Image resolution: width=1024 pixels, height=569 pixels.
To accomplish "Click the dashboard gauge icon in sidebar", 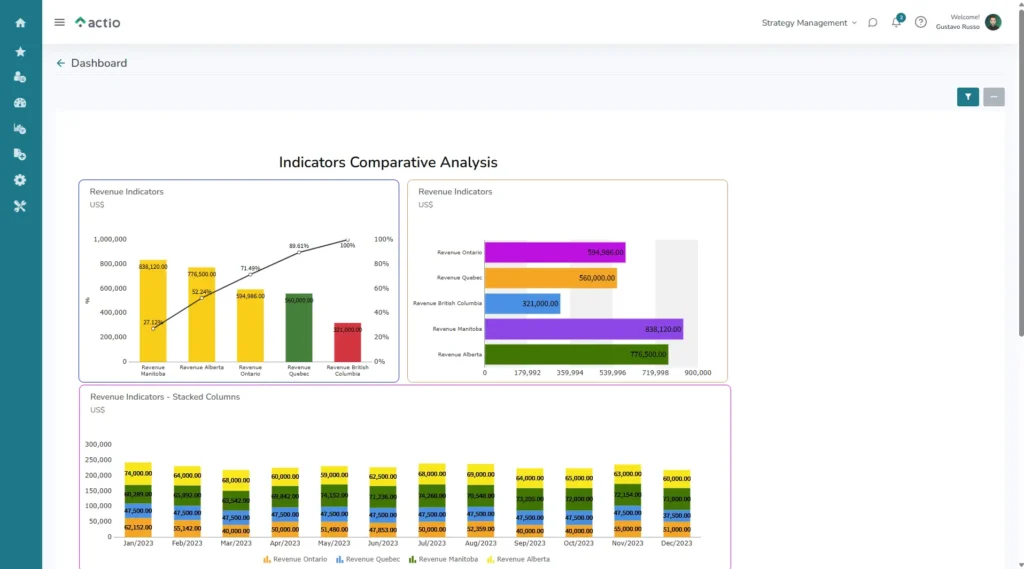I will pyautogui.click(x=20, y=102).
